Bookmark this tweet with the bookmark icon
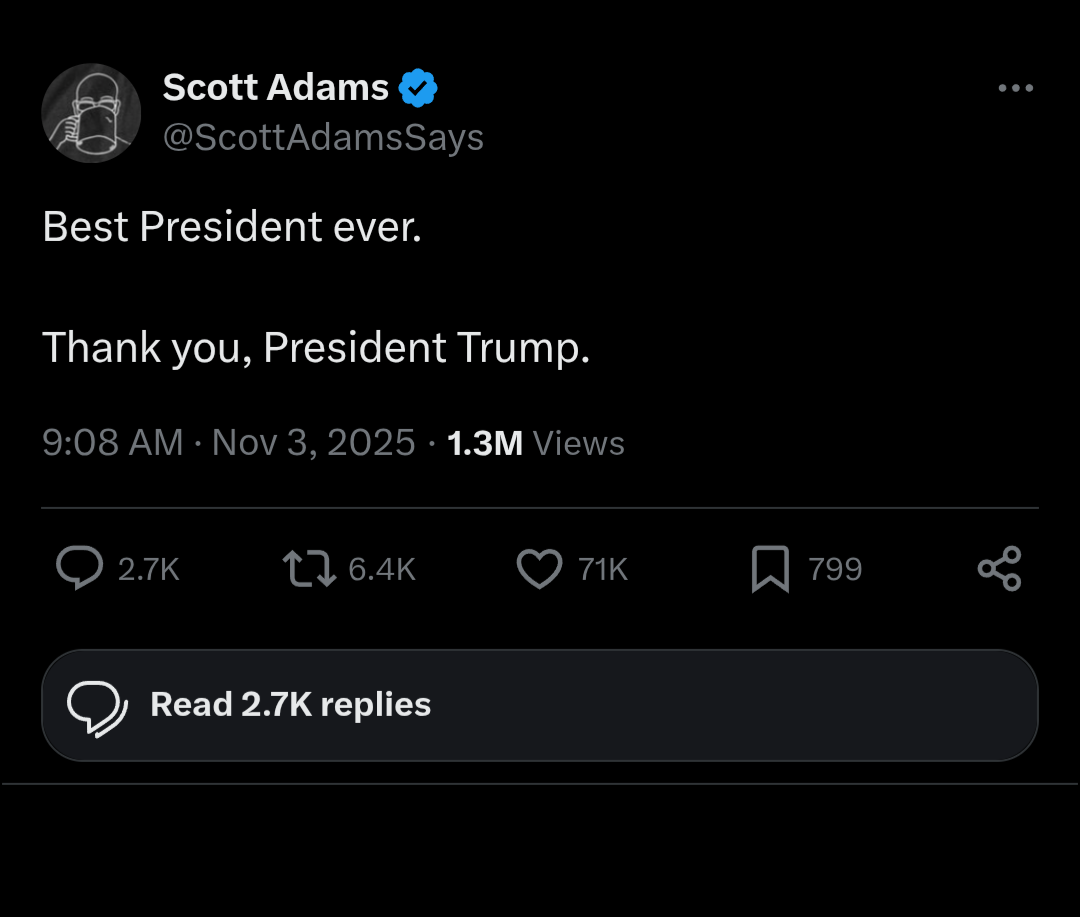 coord(770,569)
